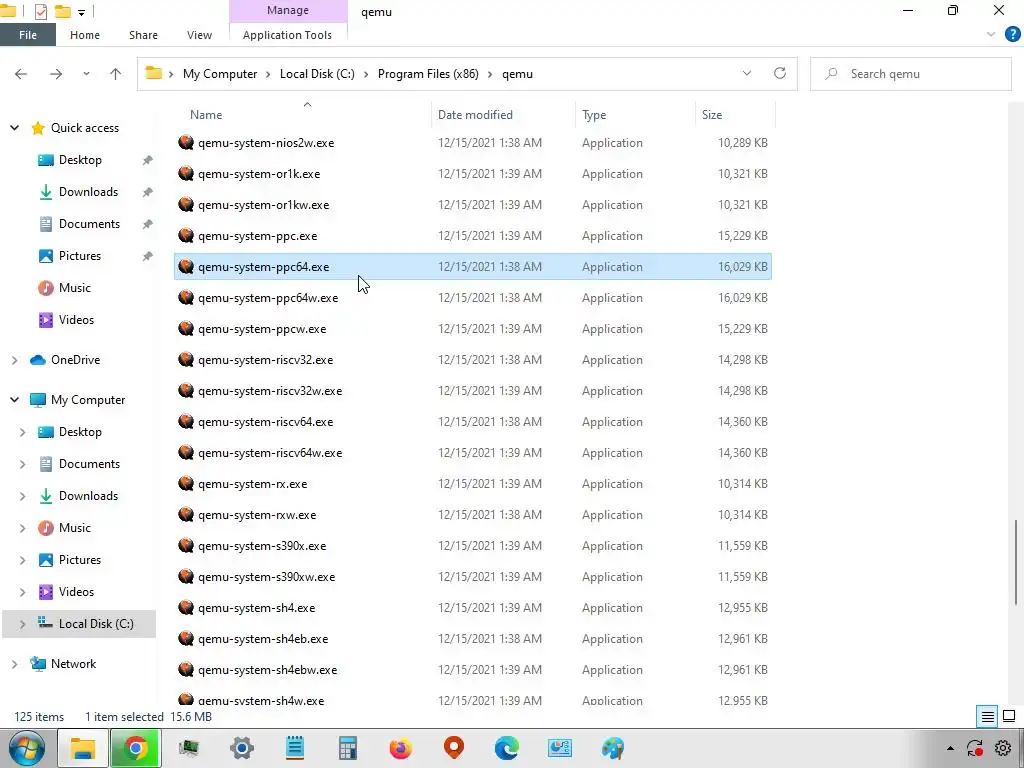Open the quick access toolbar customize dropdown
This screenshot has width=1024, height=768.
pos(82,12)
